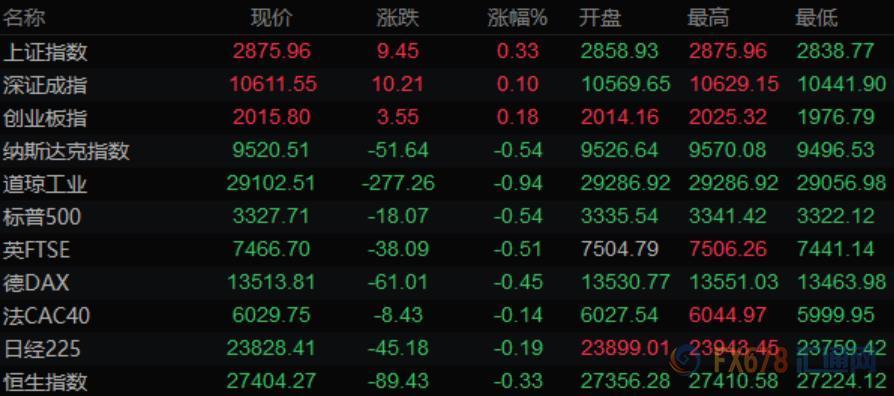This screenshot has height=396, width=894.
Task: Click the 最低 column header
Action: 816,18
